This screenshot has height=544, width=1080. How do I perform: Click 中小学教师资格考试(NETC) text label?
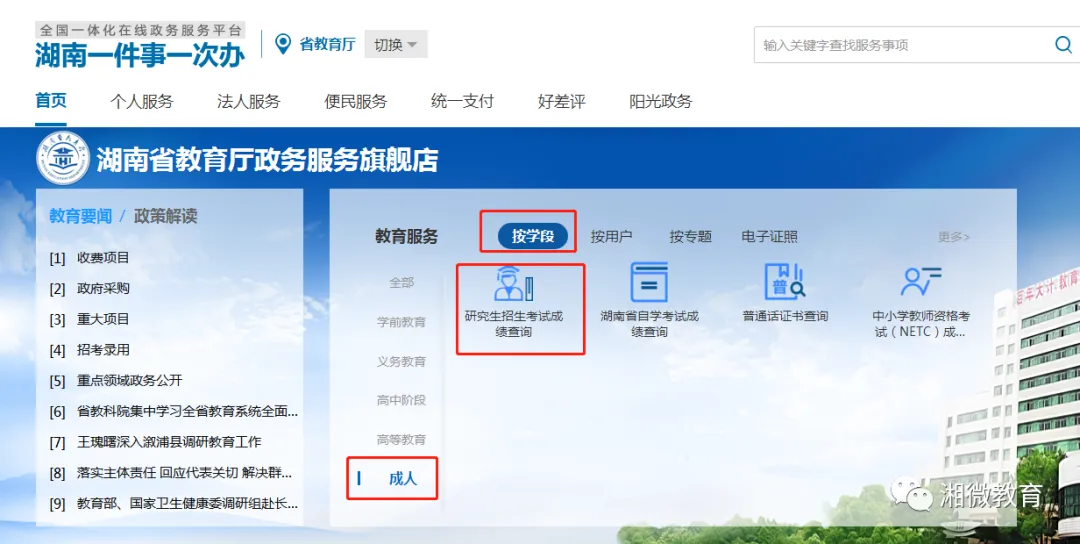tap(921, 324)
